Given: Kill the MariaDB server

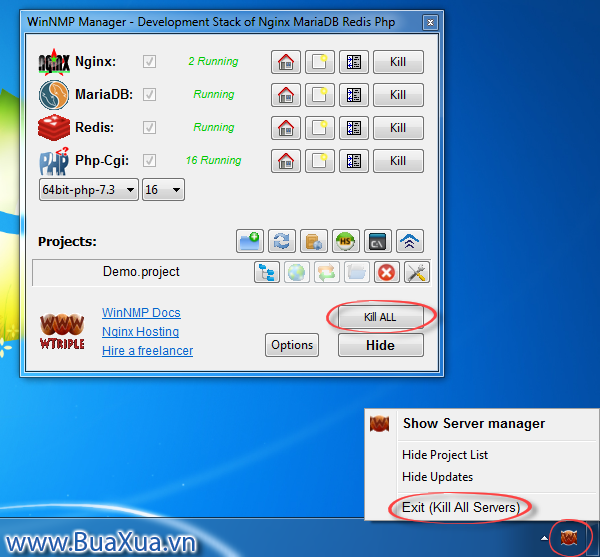Looking at the screenshot, I should coord(398,94).
